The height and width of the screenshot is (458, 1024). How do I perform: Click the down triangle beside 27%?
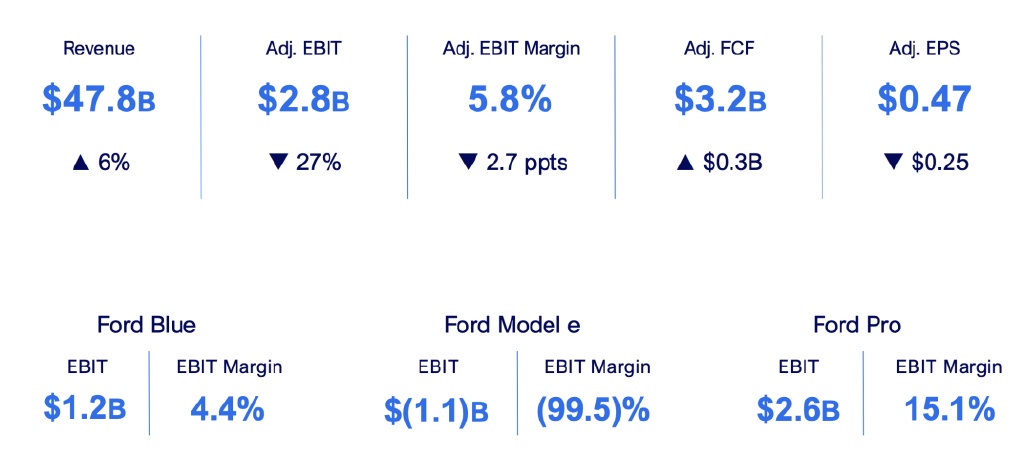click(280, 162)
